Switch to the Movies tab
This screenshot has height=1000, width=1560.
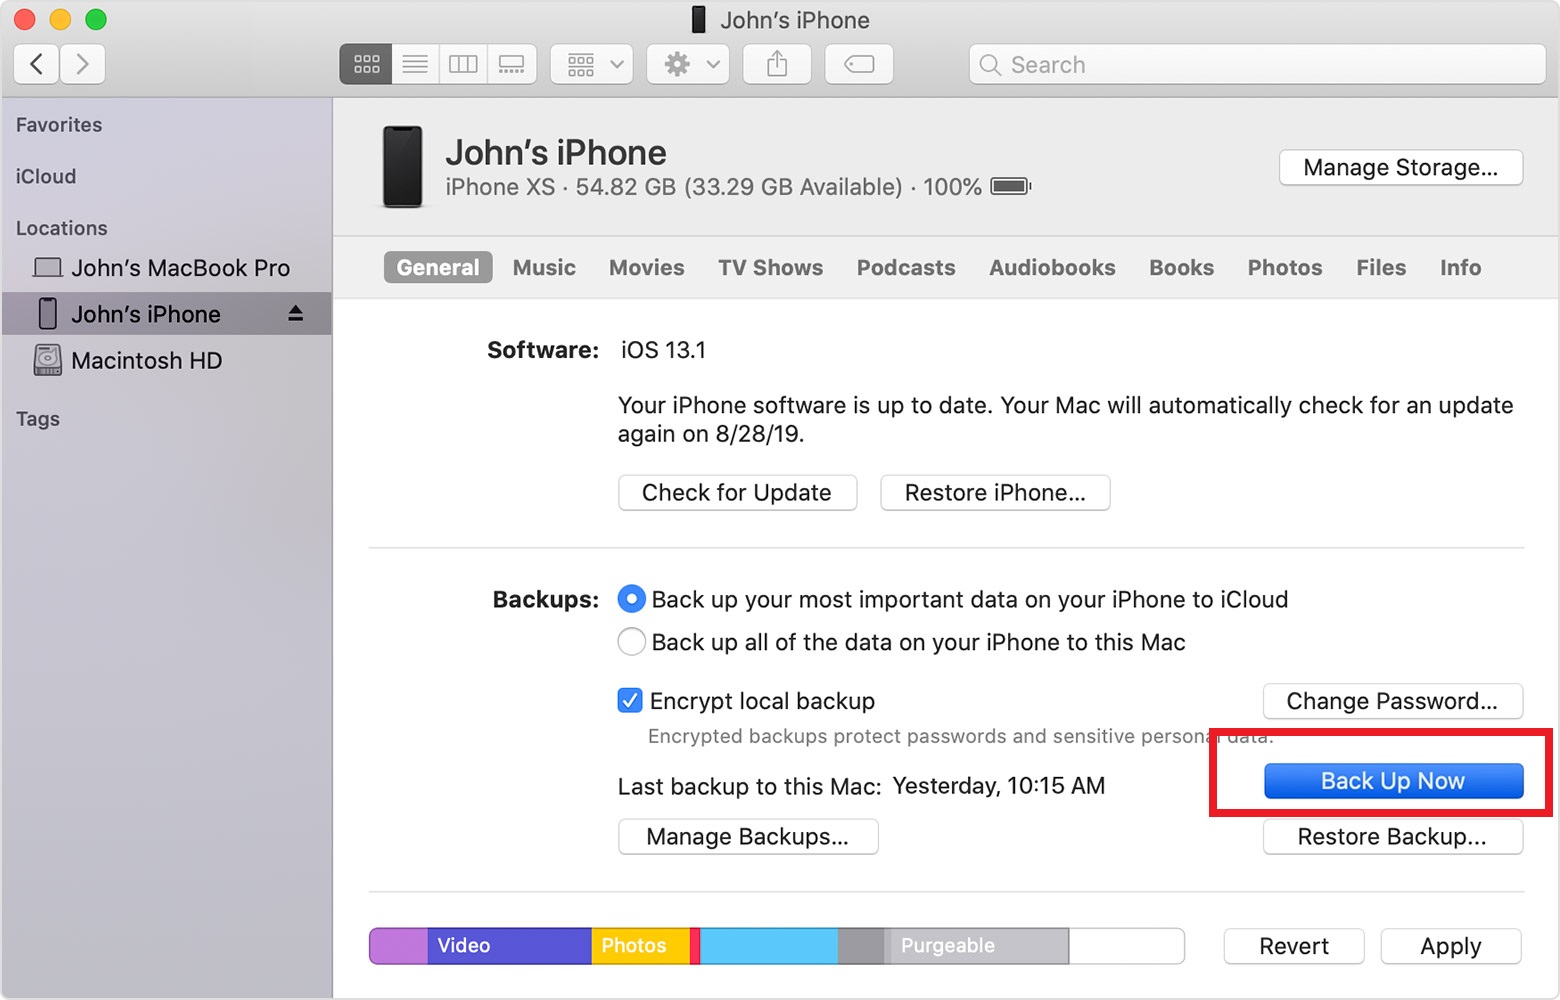coord(647,267)
